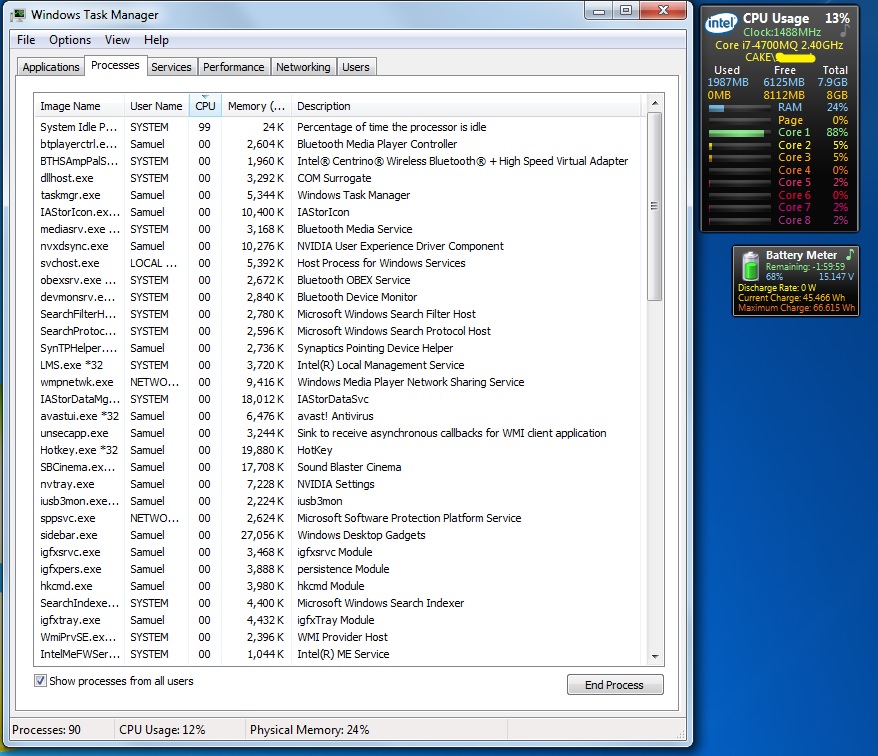Viewport: 878px width, 756px height.
Task: Sort by CPU column header
Action: coord(206,106)
